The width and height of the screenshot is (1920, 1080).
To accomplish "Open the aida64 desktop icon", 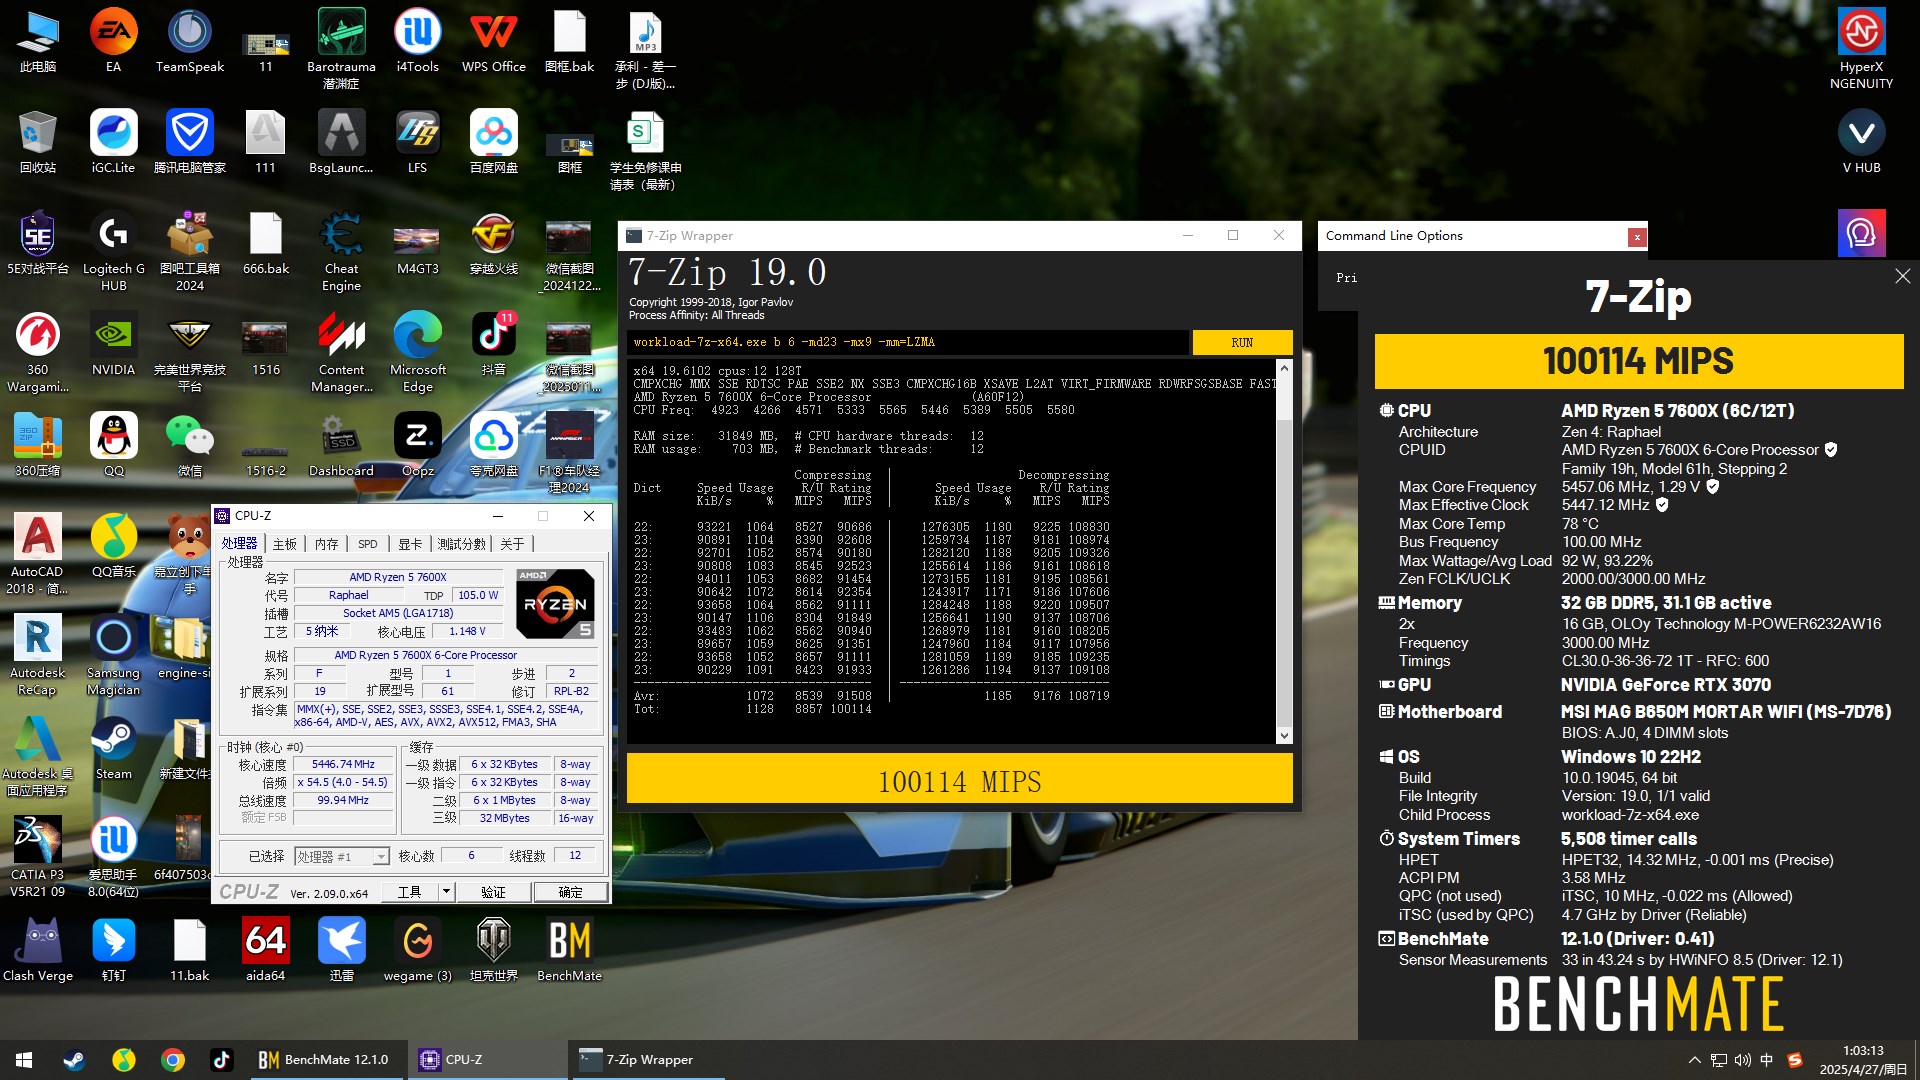I will point(265,950).
